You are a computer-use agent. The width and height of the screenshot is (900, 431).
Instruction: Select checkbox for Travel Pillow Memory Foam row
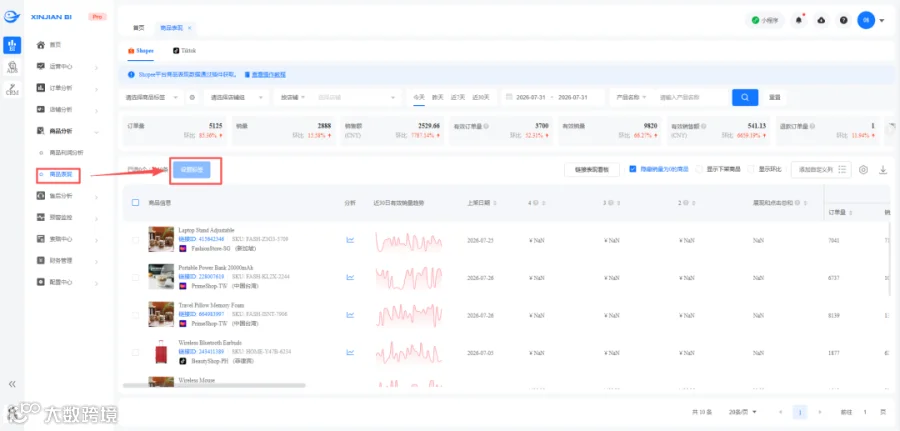pos(135,314)
